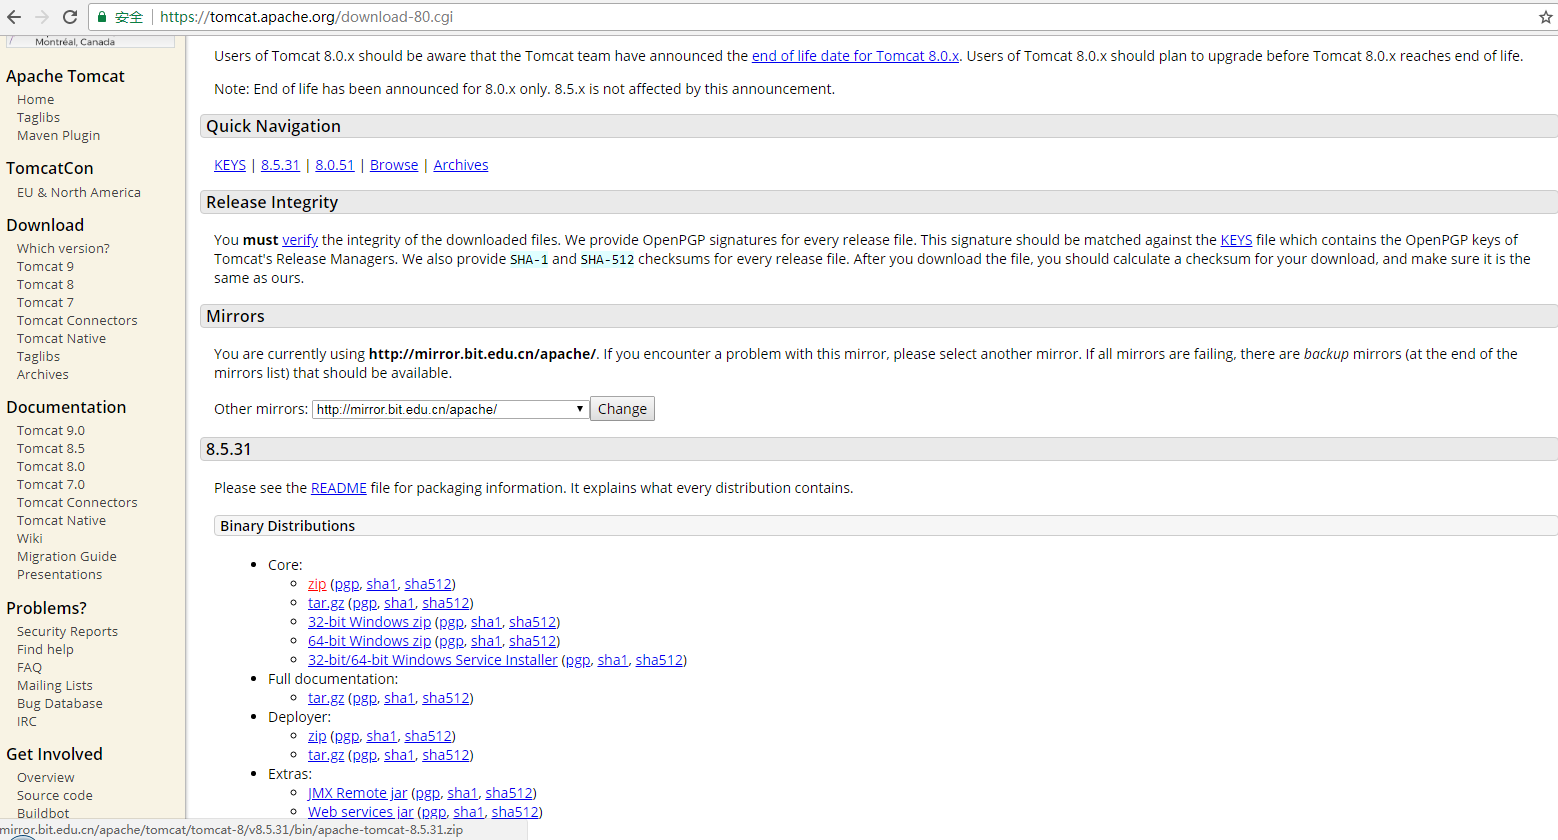Viewport: 1558px width, 840px height.
Task: Open the KEYS quick navigation link
Action: pos(230,165)
